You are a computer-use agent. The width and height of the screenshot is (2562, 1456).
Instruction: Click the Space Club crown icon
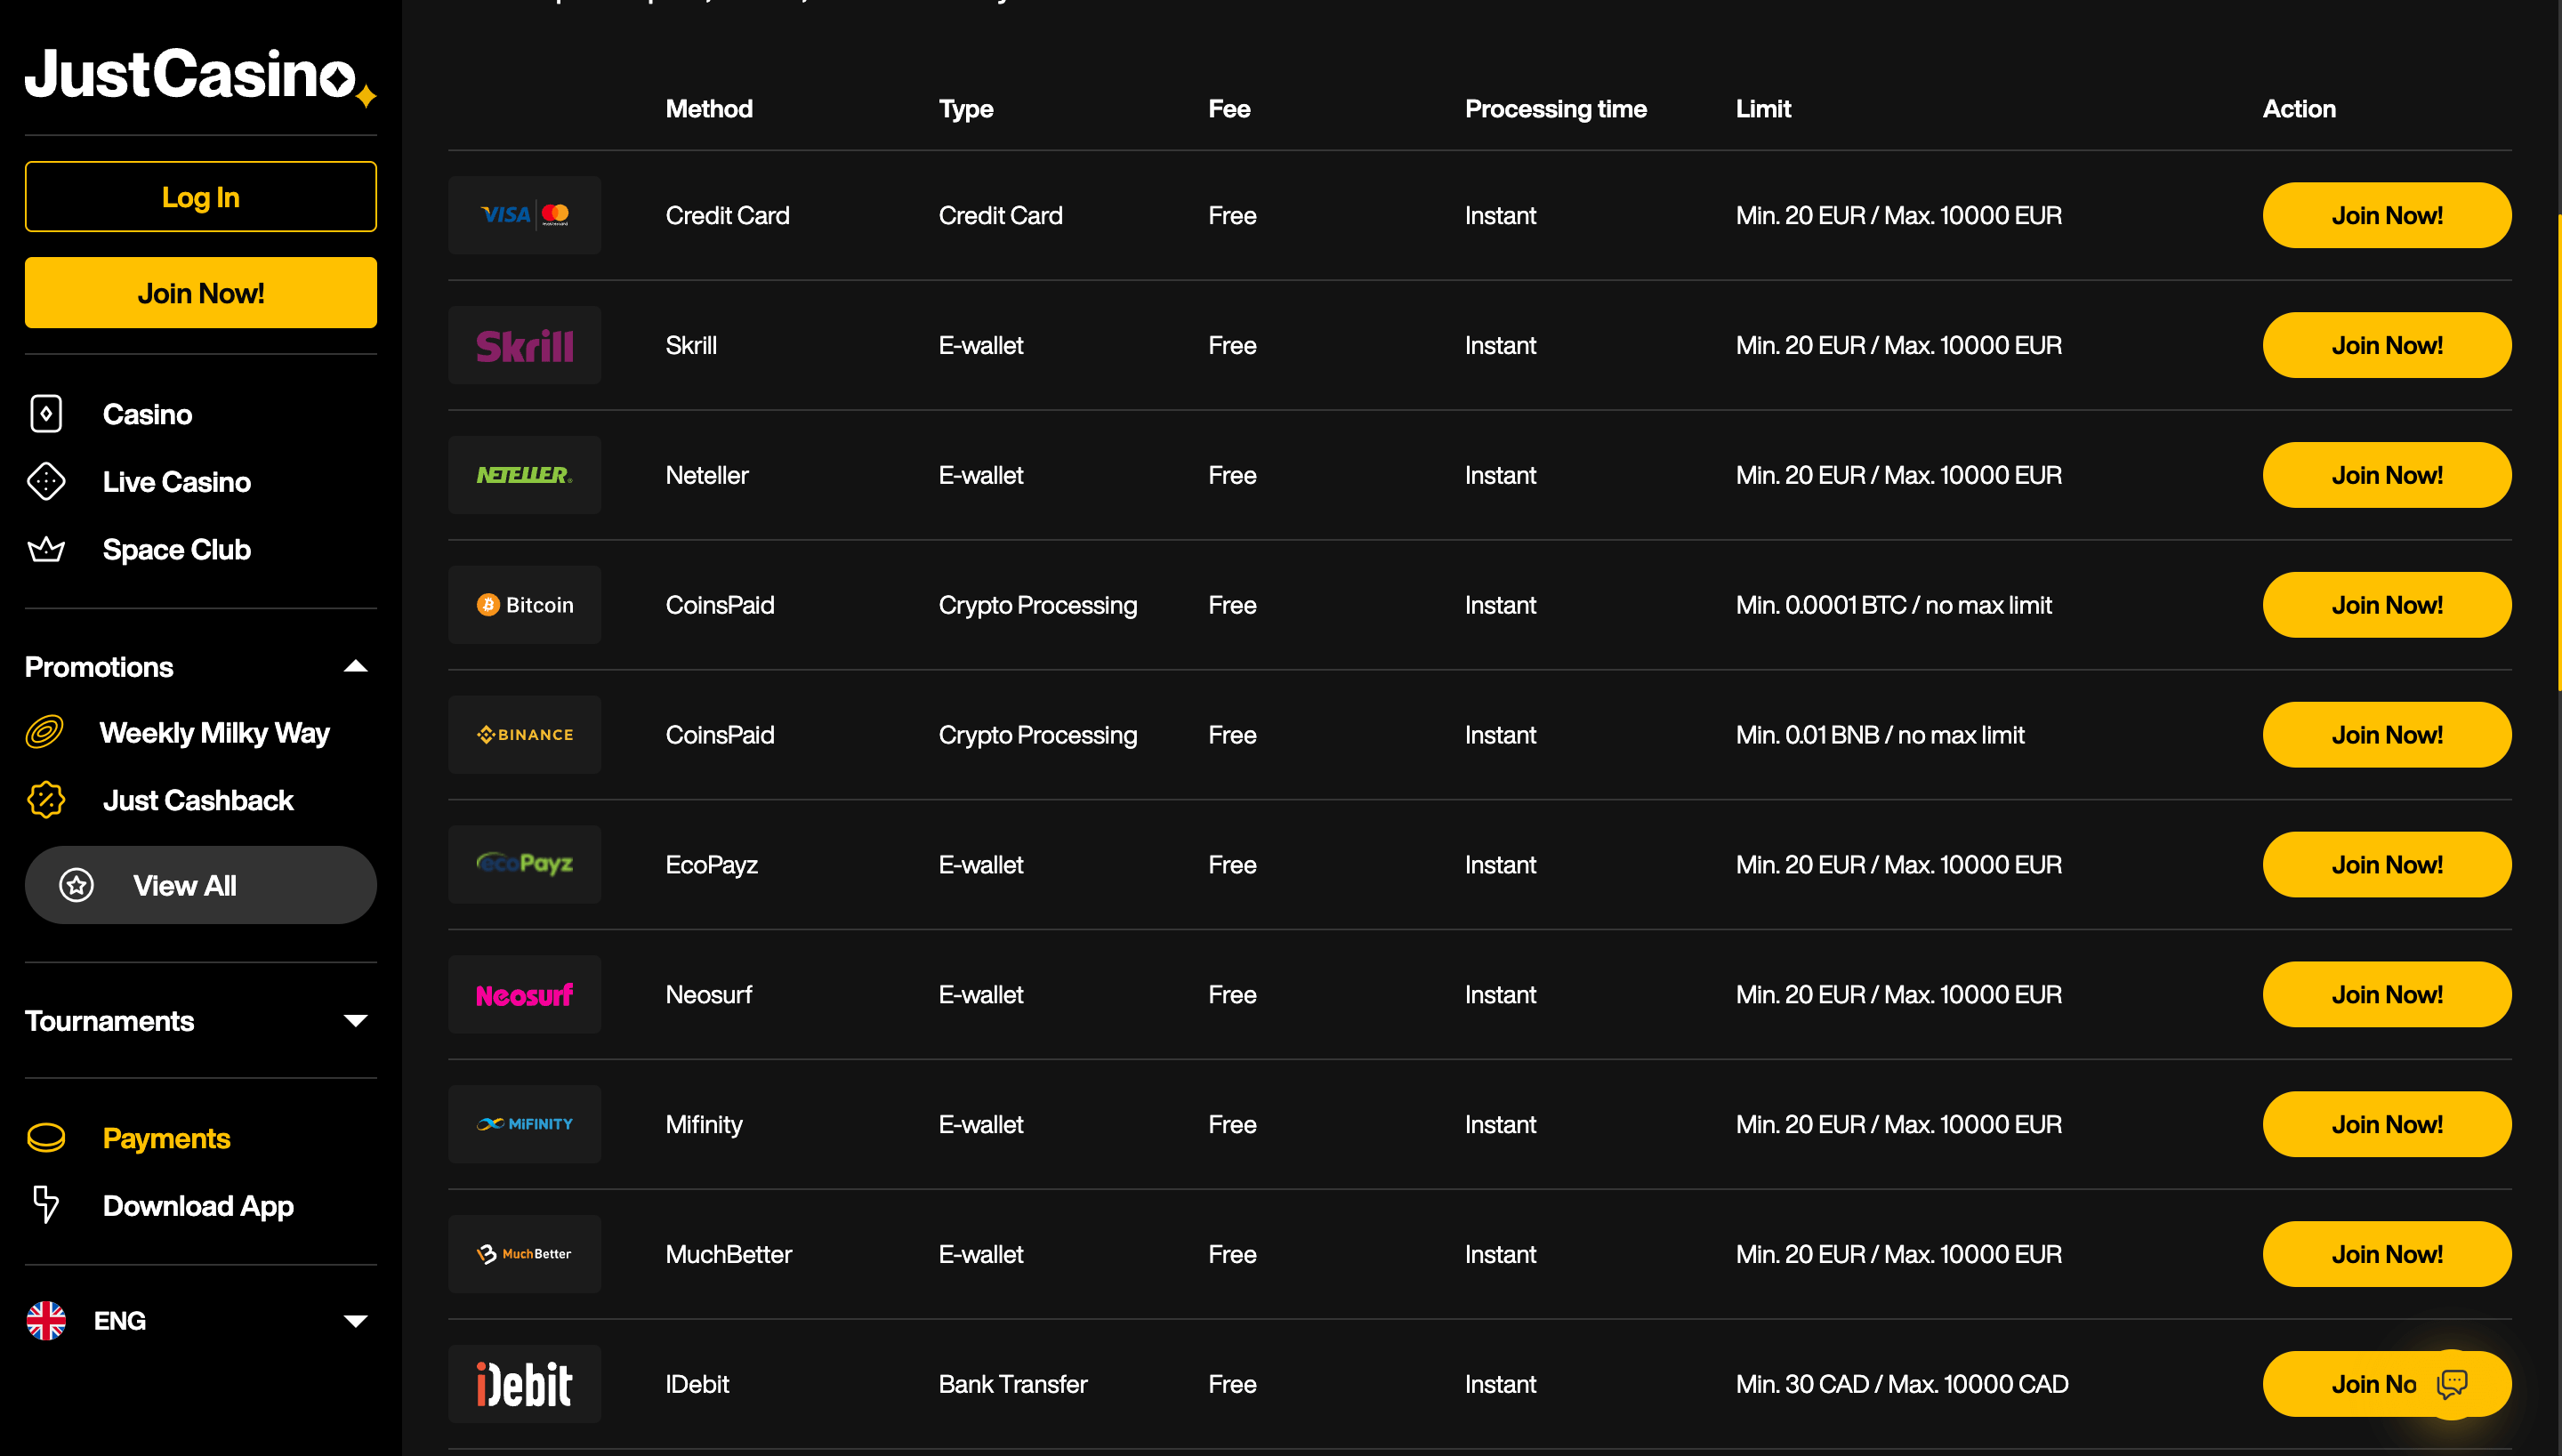[x=46, y=550]
